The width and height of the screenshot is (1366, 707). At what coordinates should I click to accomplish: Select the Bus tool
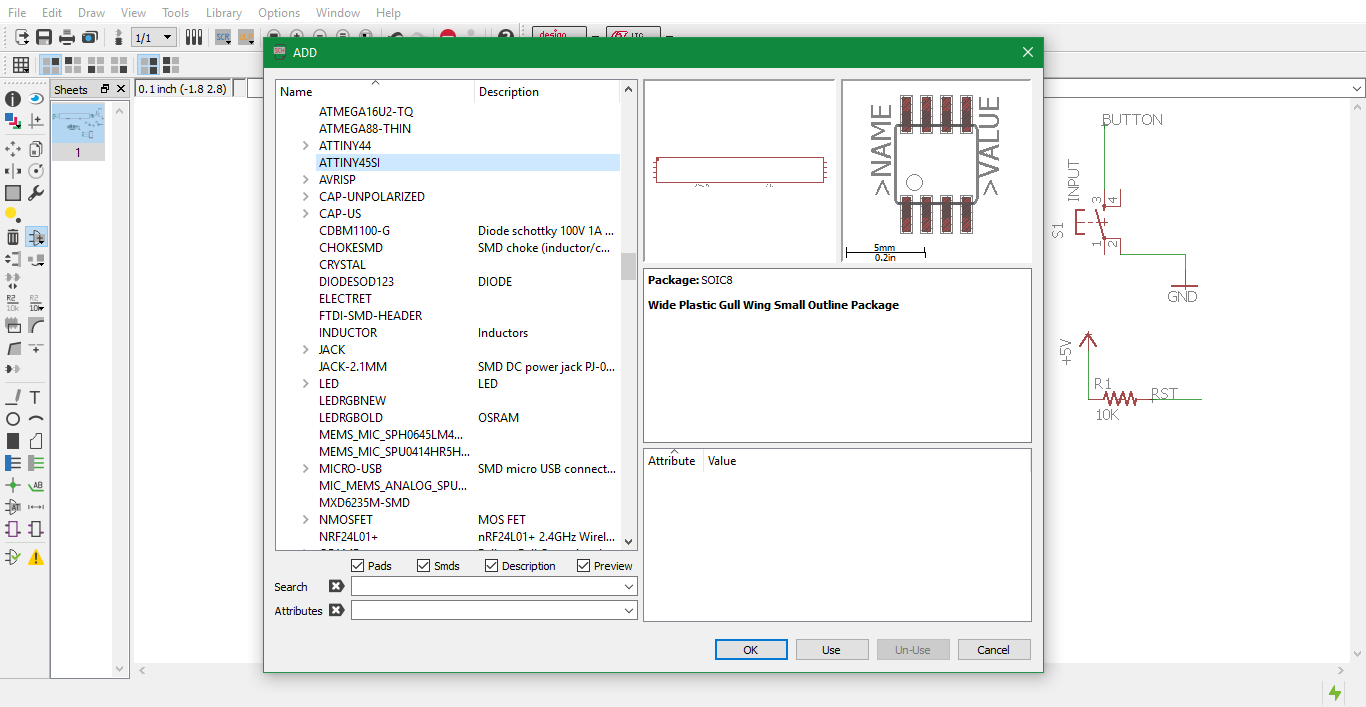13,463
